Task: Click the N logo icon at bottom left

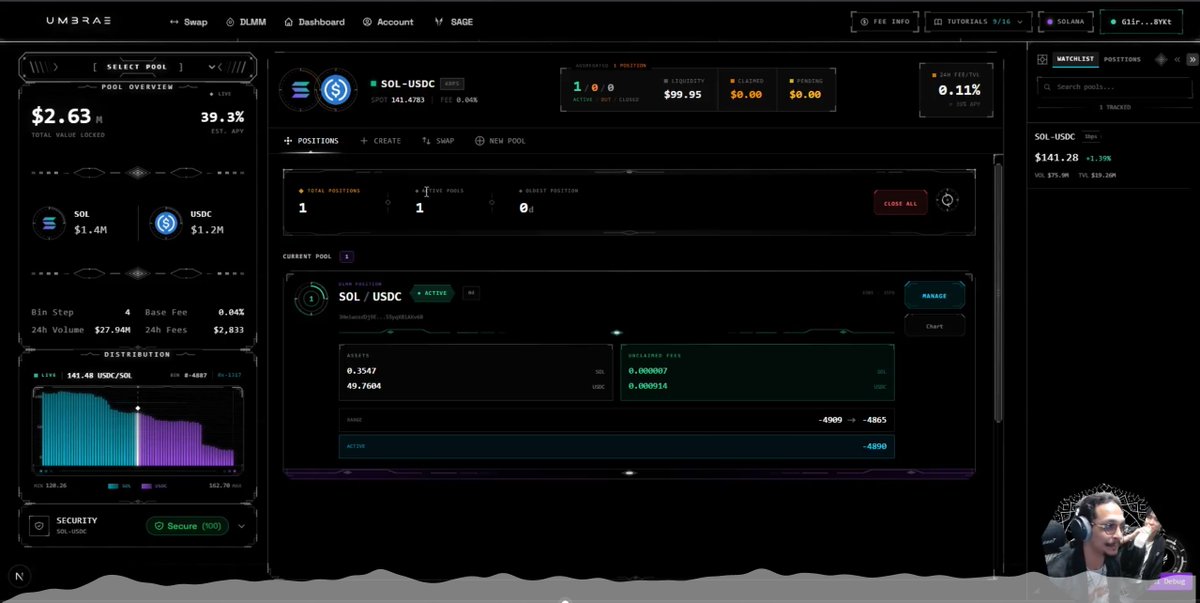Action: [x=19, y=576]
